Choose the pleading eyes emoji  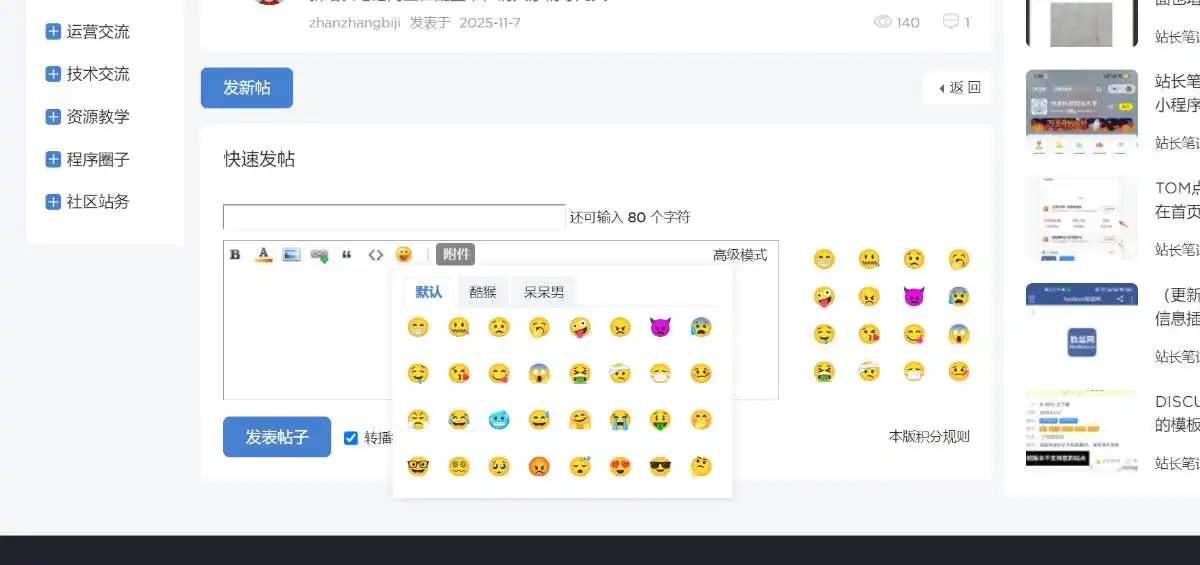[x=498, y=466]
